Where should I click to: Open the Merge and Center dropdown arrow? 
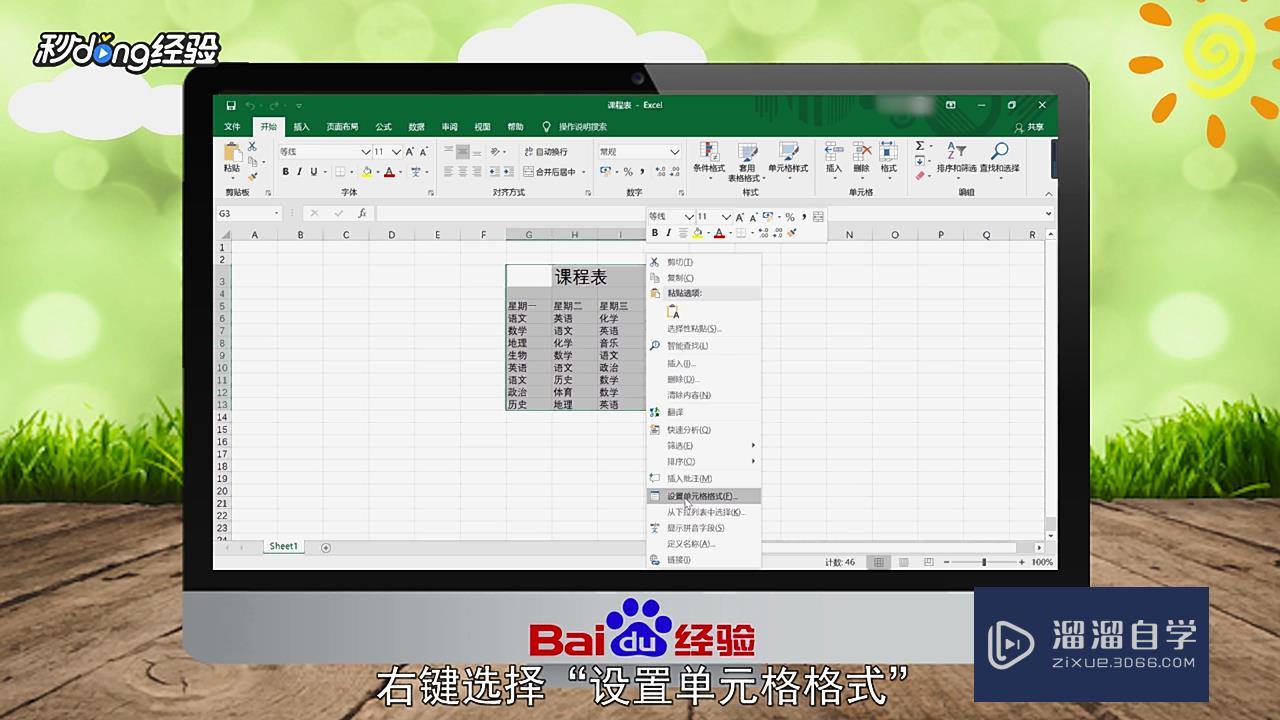tap(585, 172)
